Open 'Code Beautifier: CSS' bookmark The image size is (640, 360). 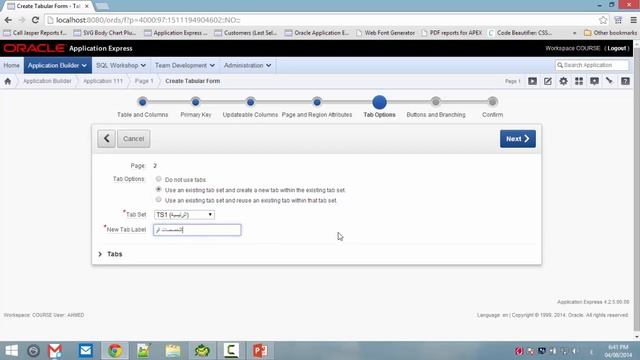coord(520,33)
